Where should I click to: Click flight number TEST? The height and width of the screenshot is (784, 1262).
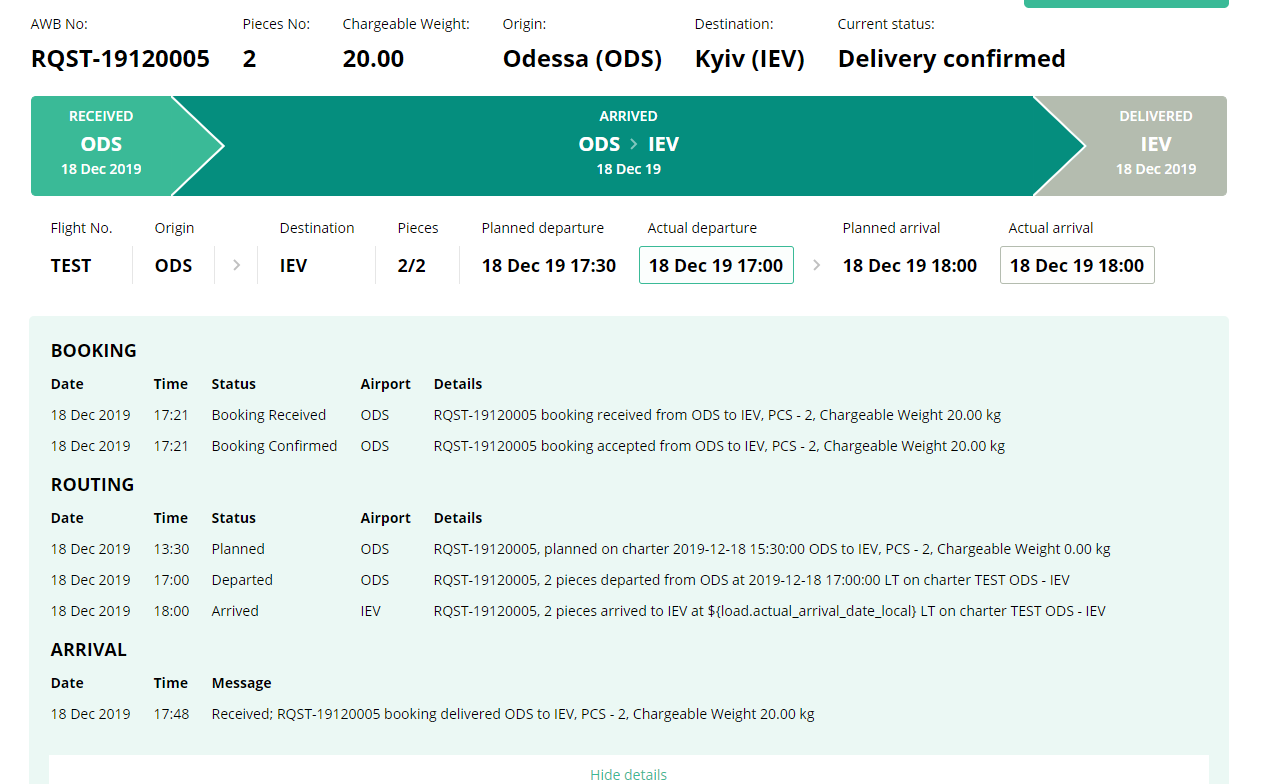(x=71, y=266)
